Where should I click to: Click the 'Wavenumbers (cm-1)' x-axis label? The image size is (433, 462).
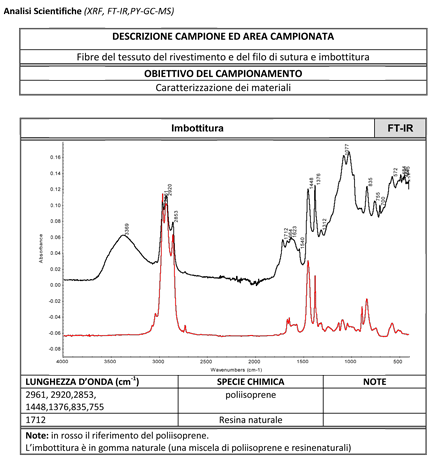click(x=236, y=370)
